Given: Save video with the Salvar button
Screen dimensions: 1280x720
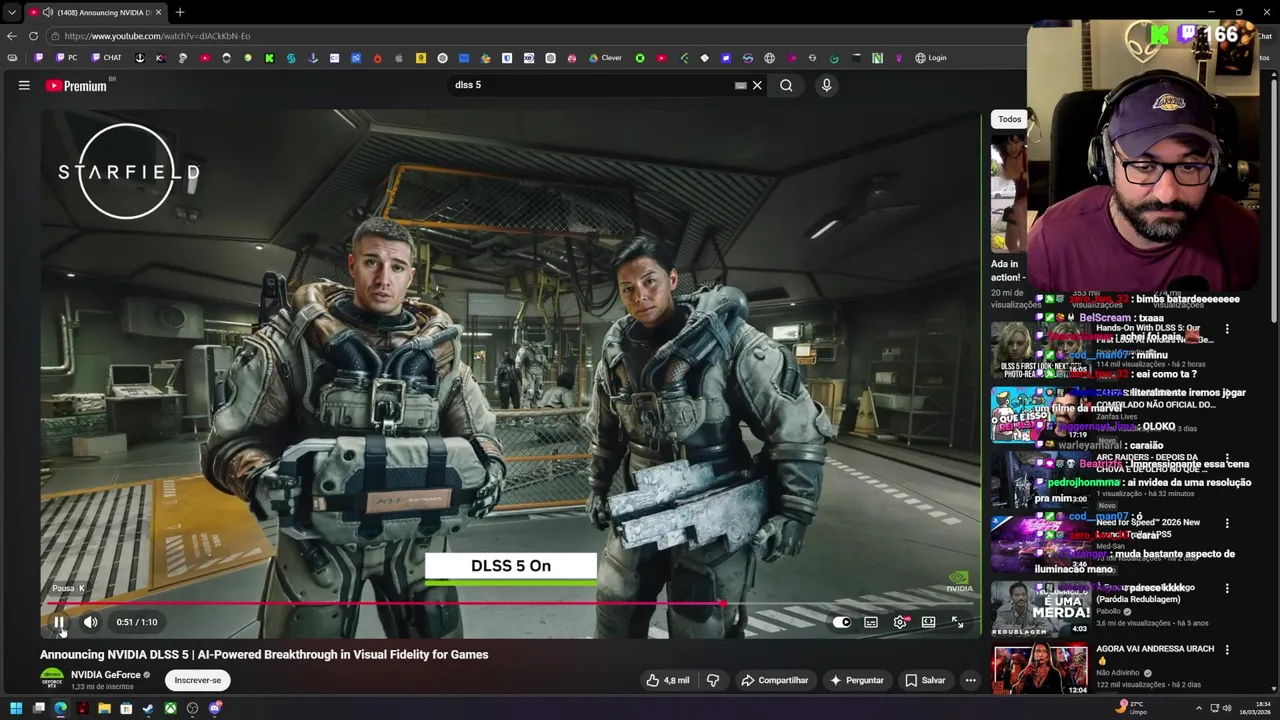Looking at the screenshot, I should point(925,680).
